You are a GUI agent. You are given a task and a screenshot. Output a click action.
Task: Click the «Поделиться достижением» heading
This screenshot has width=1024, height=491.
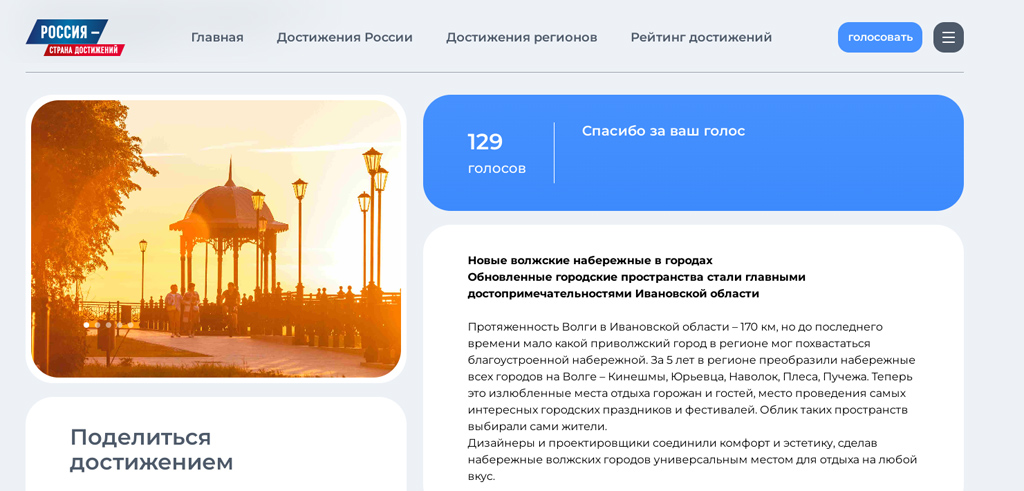pyautogui.click(x=151, y=449)
